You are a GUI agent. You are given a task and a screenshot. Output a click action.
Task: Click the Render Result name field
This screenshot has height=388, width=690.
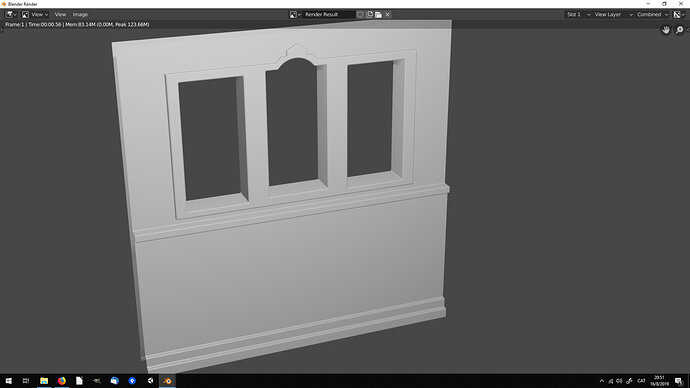pos(329,15)
